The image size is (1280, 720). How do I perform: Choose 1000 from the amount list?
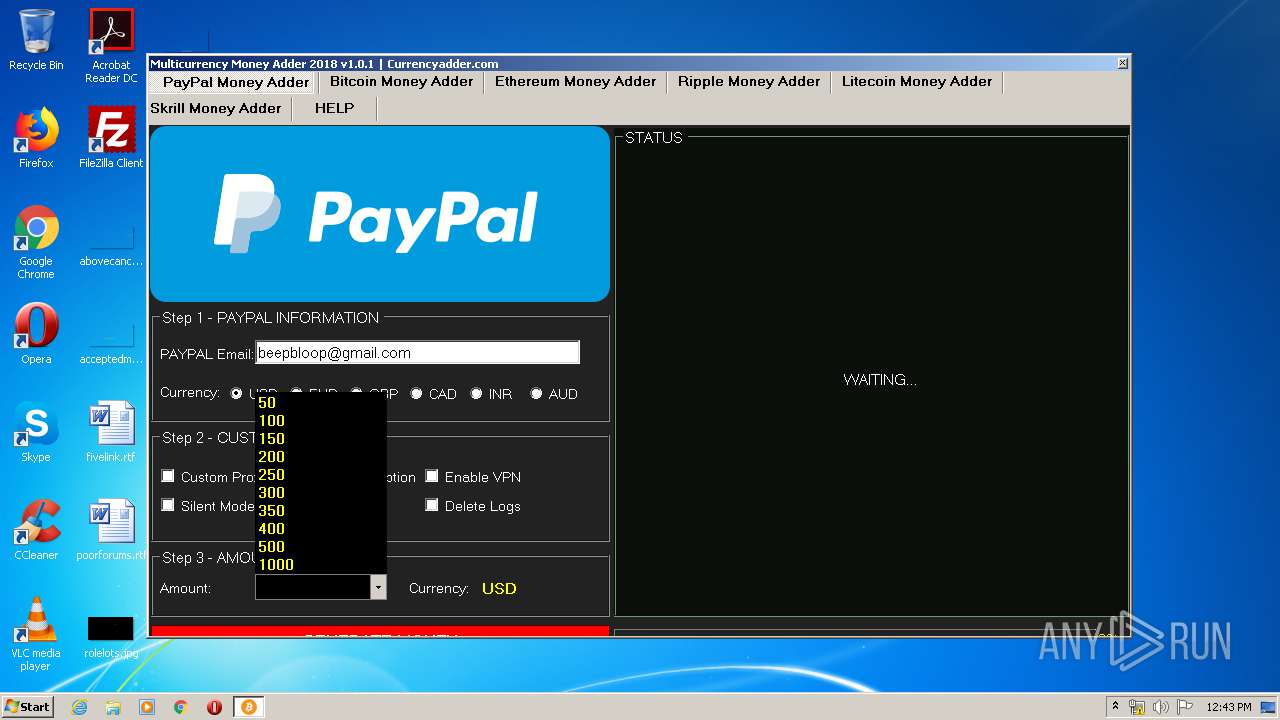(x=320, y=565)
